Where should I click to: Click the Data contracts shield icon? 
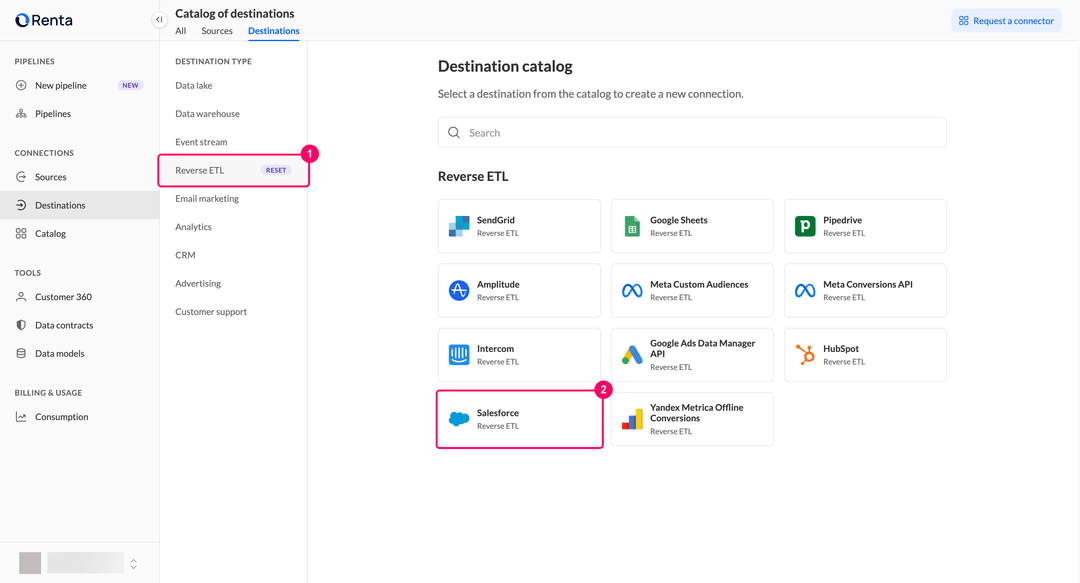[21, 325]
